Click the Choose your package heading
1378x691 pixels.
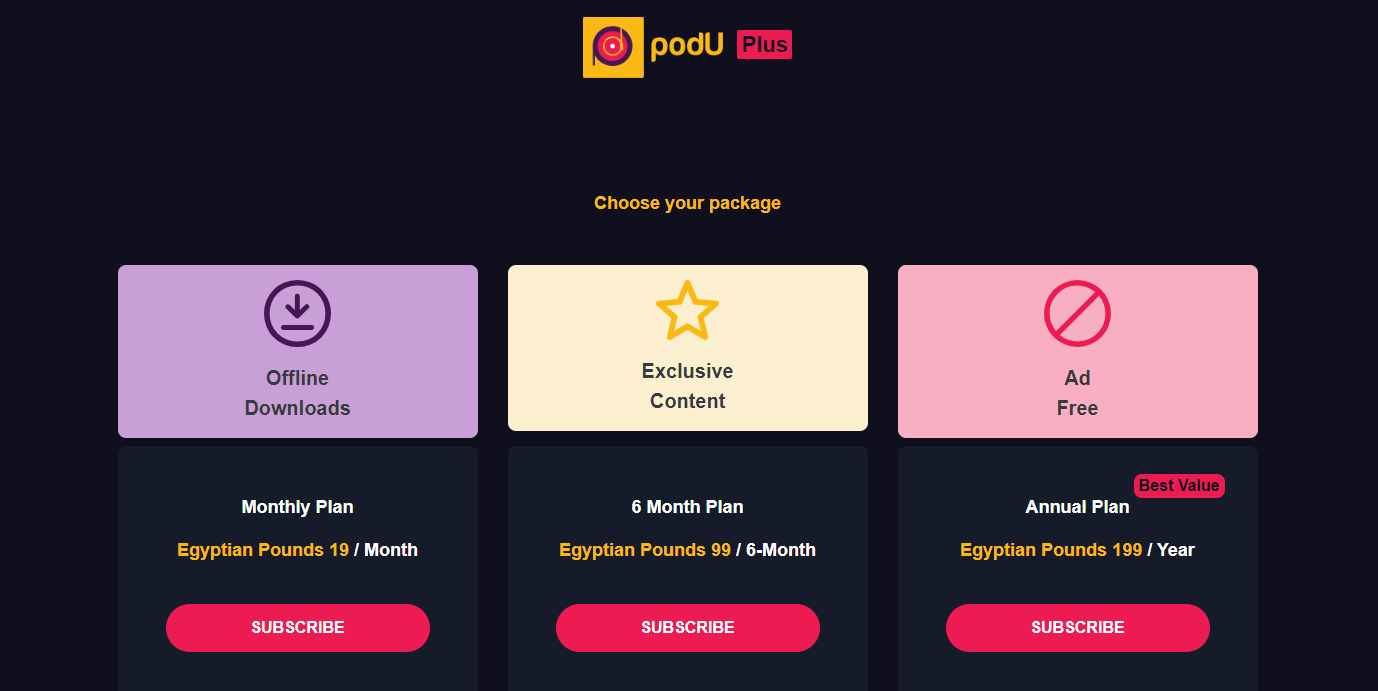tap(688, 203)
